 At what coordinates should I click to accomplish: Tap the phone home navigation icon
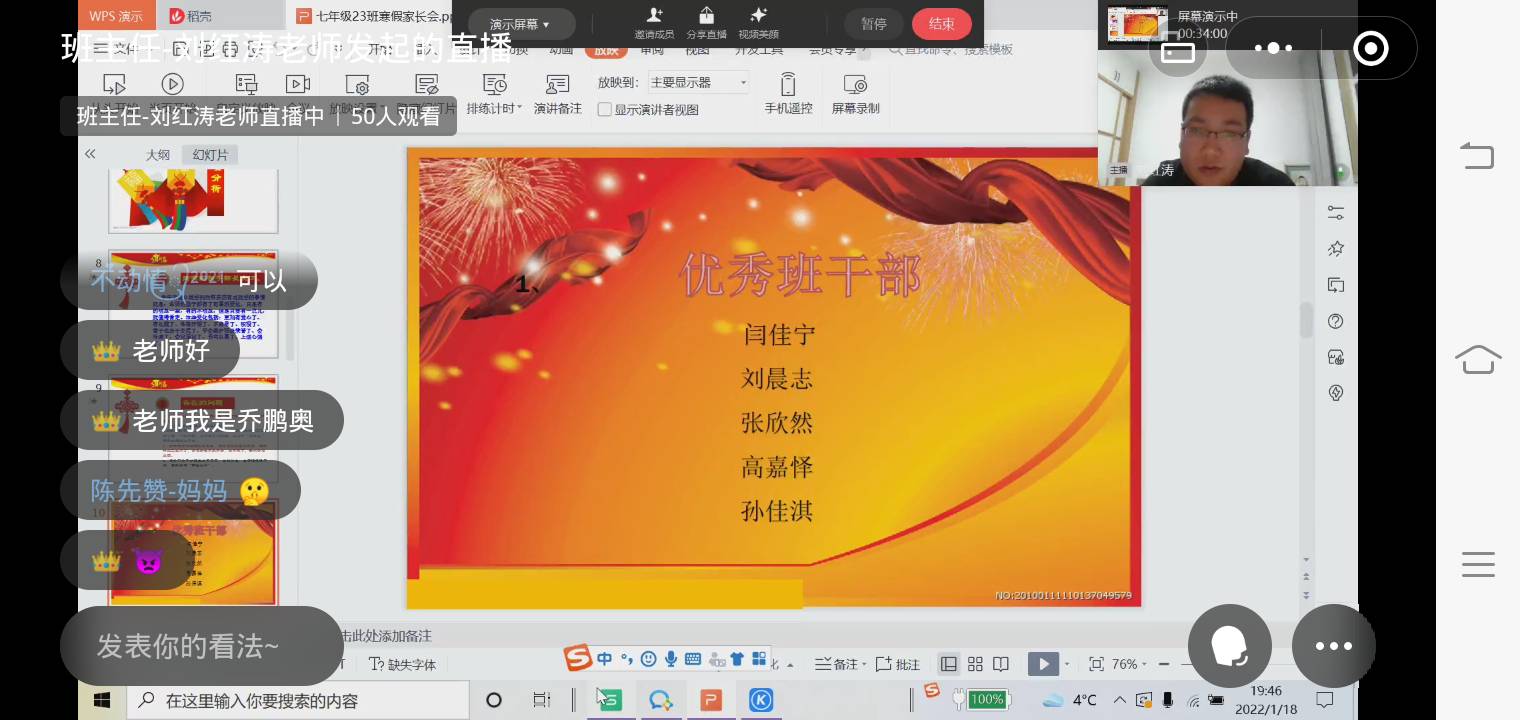pyautogui.click(x=1478, y=359)
